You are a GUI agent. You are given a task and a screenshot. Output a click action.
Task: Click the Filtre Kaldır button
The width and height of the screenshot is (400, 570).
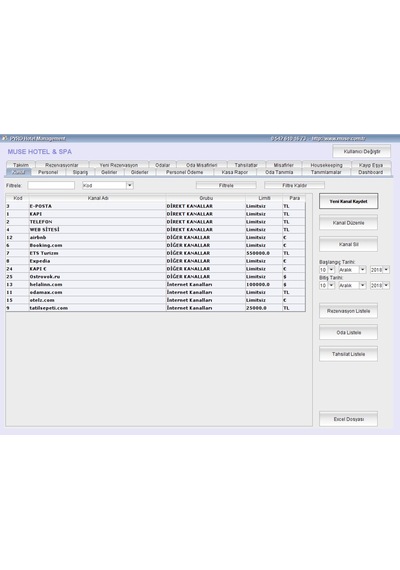295,185
